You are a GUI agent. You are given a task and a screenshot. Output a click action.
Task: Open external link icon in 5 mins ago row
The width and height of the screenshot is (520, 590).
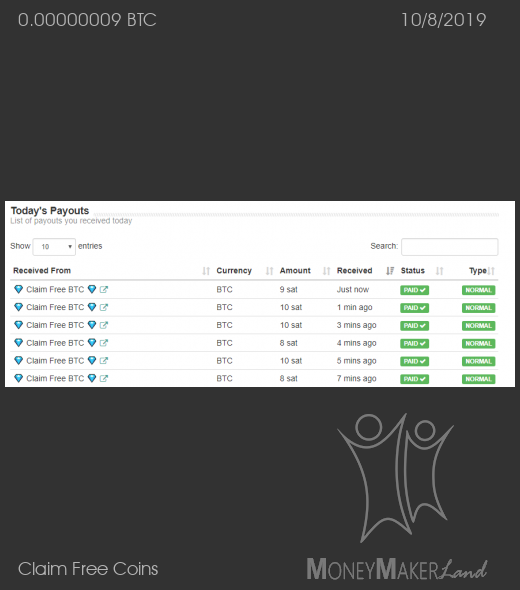click(104, 360)
